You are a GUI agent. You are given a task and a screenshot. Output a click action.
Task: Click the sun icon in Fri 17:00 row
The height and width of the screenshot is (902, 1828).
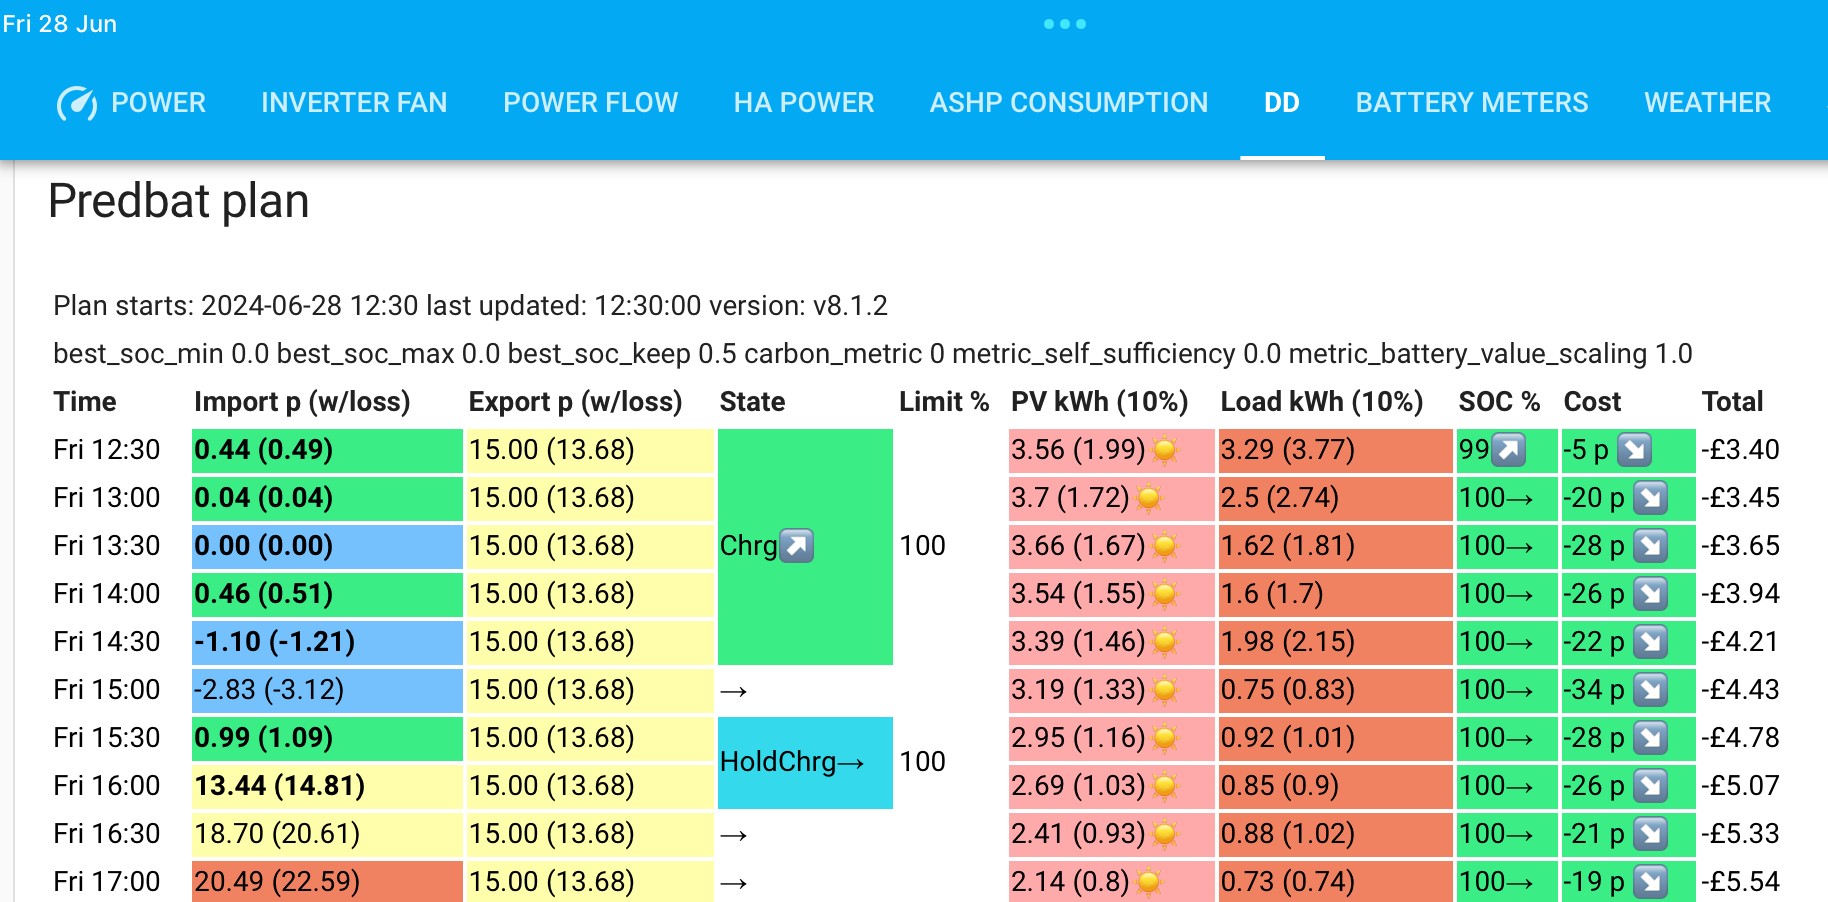pyautogui.click(x=1148, y=882)
